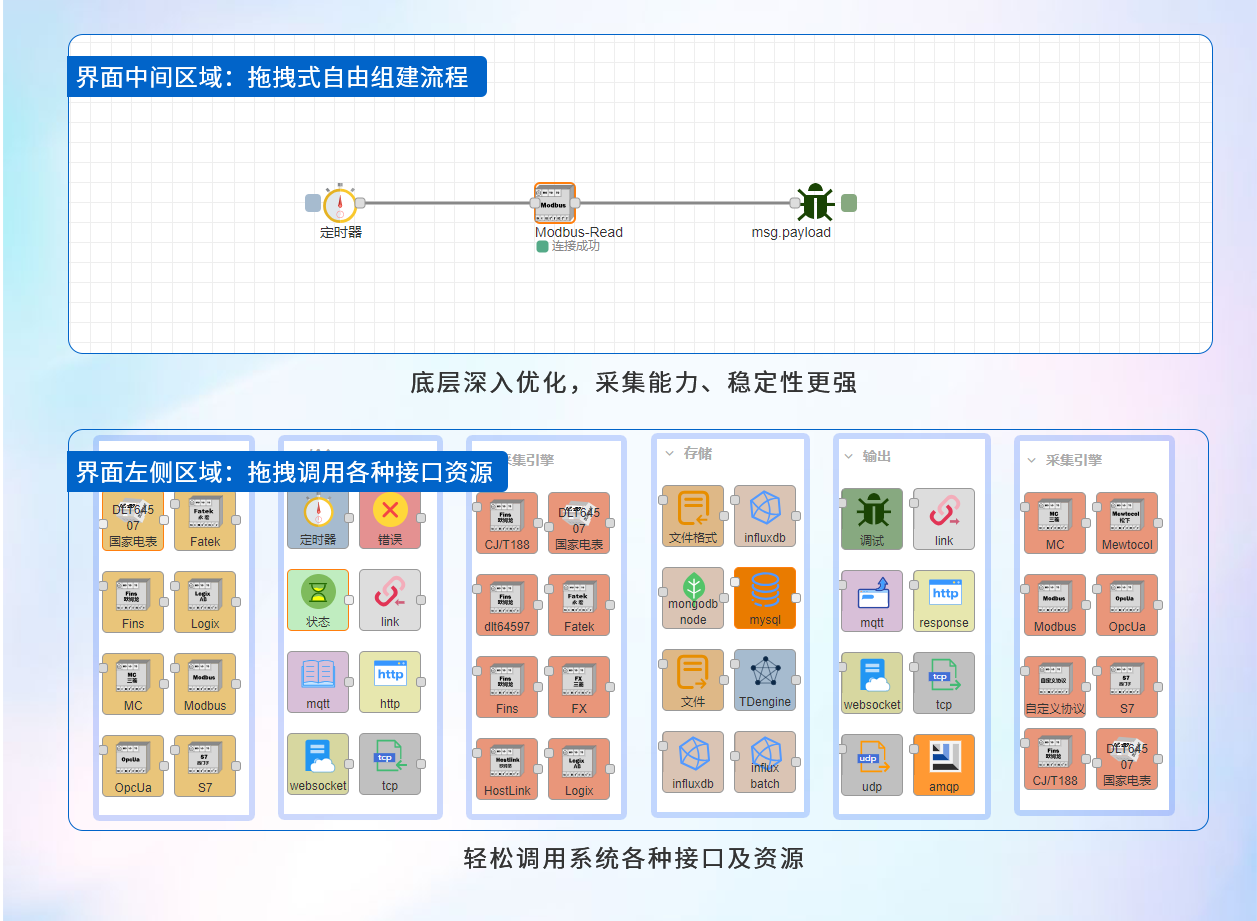Select the 文件 storage node
Screen dimensions: 1257x921
(693, 680)
